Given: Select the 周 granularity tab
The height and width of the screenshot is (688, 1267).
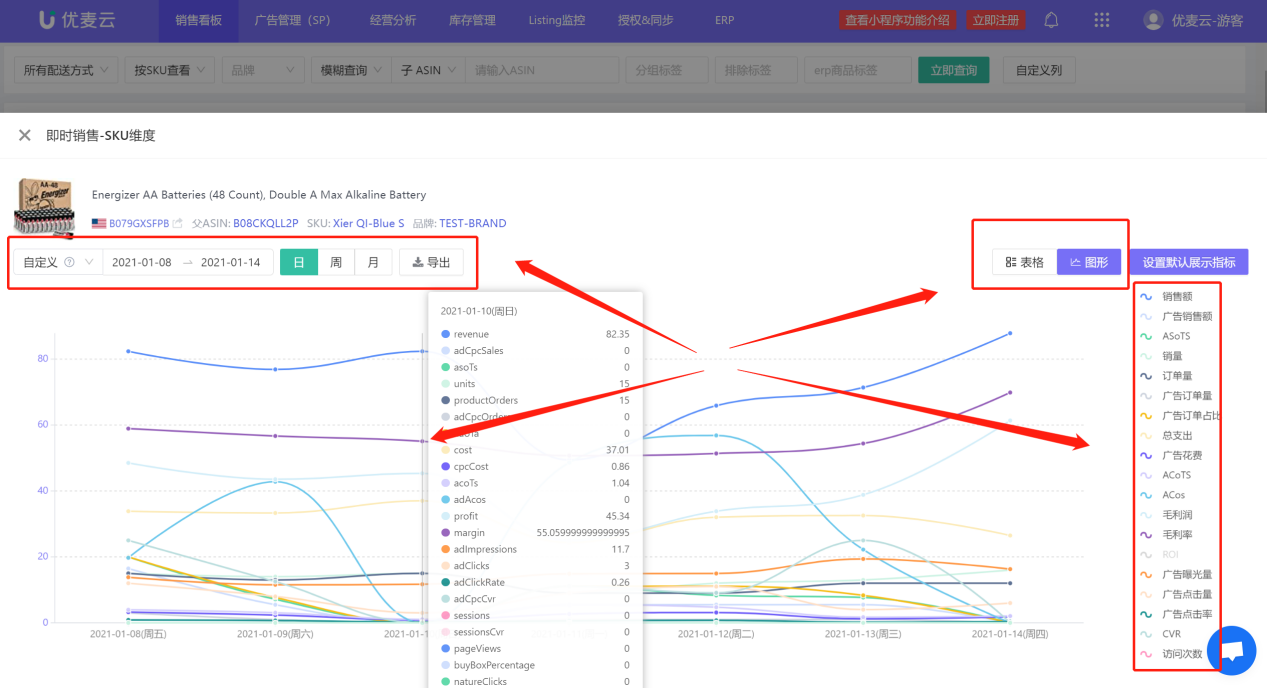Looking at the screenshot, I should (x=336, y=263).
